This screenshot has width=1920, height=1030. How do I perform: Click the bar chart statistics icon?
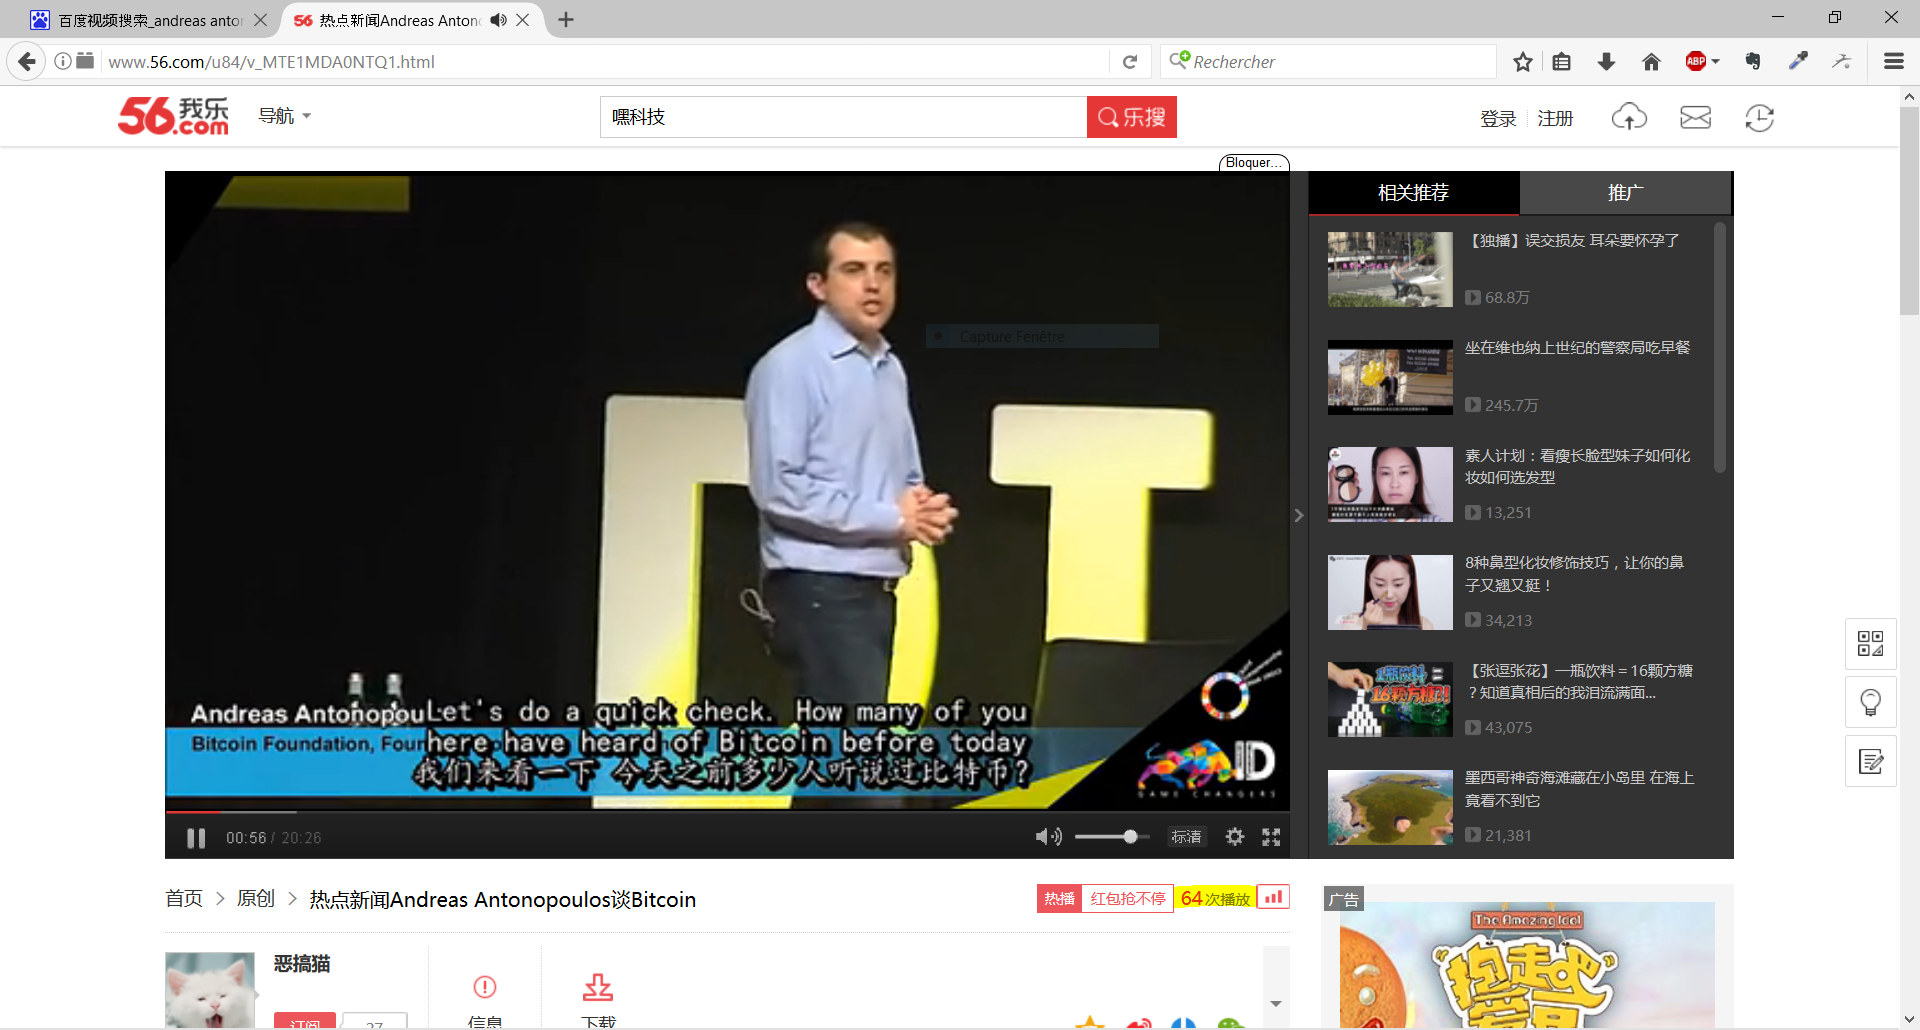[1273, 898]
